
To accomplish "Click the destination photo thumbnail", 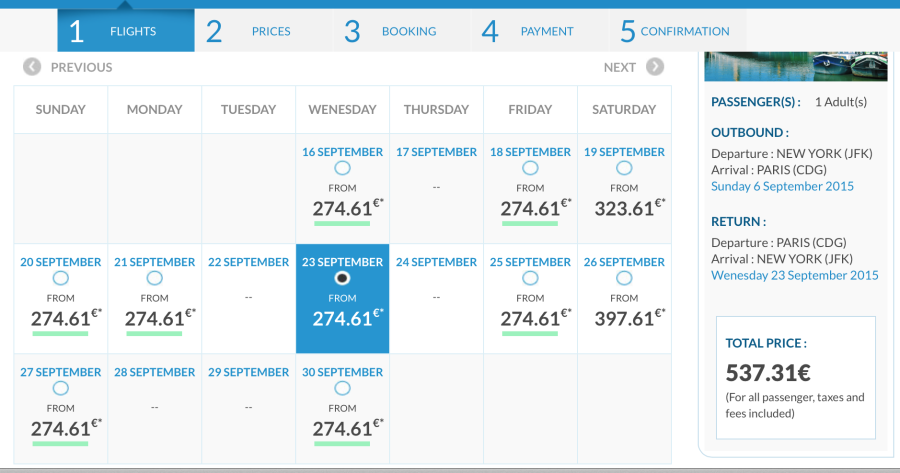I will coord(795,66).
